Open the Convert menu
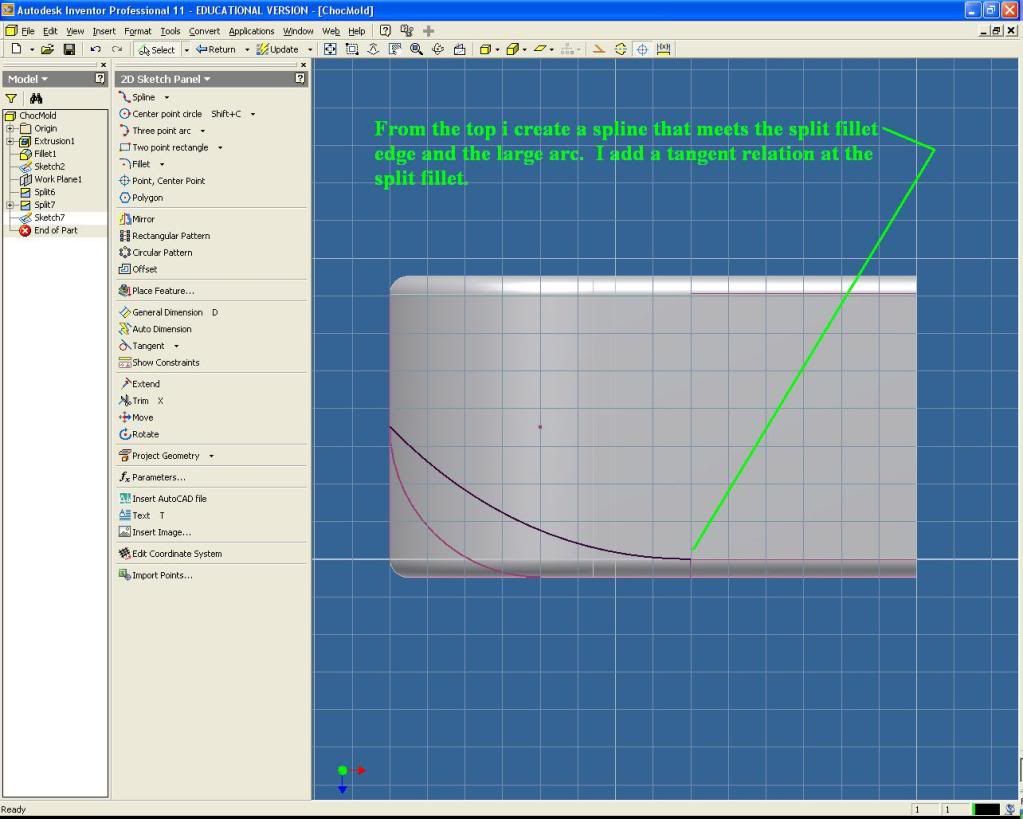1023x819 pixels. (x=204, y=31)
